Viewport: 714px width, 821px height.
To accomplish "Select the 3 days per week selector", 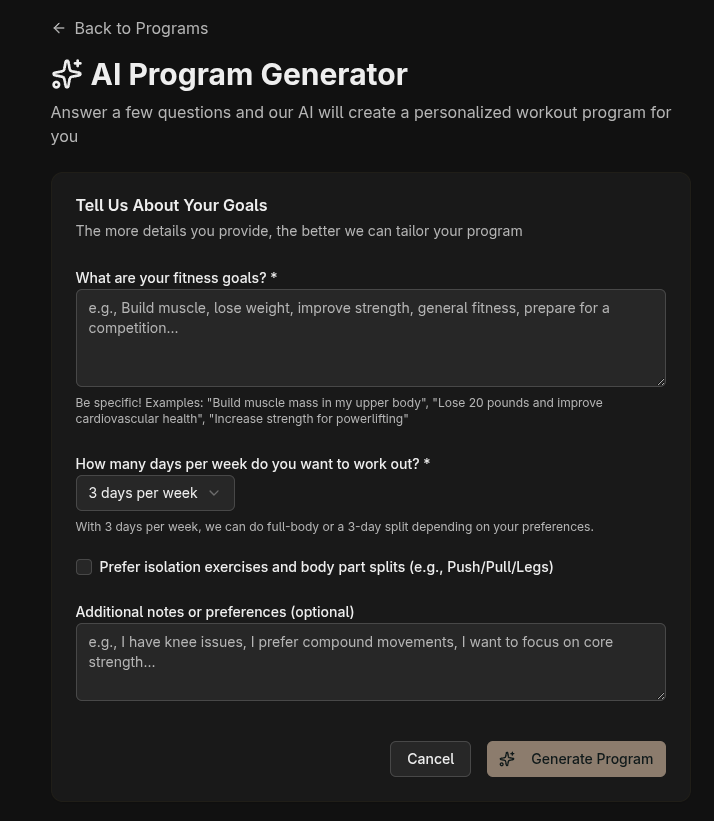I will click(x=155, y=493).
